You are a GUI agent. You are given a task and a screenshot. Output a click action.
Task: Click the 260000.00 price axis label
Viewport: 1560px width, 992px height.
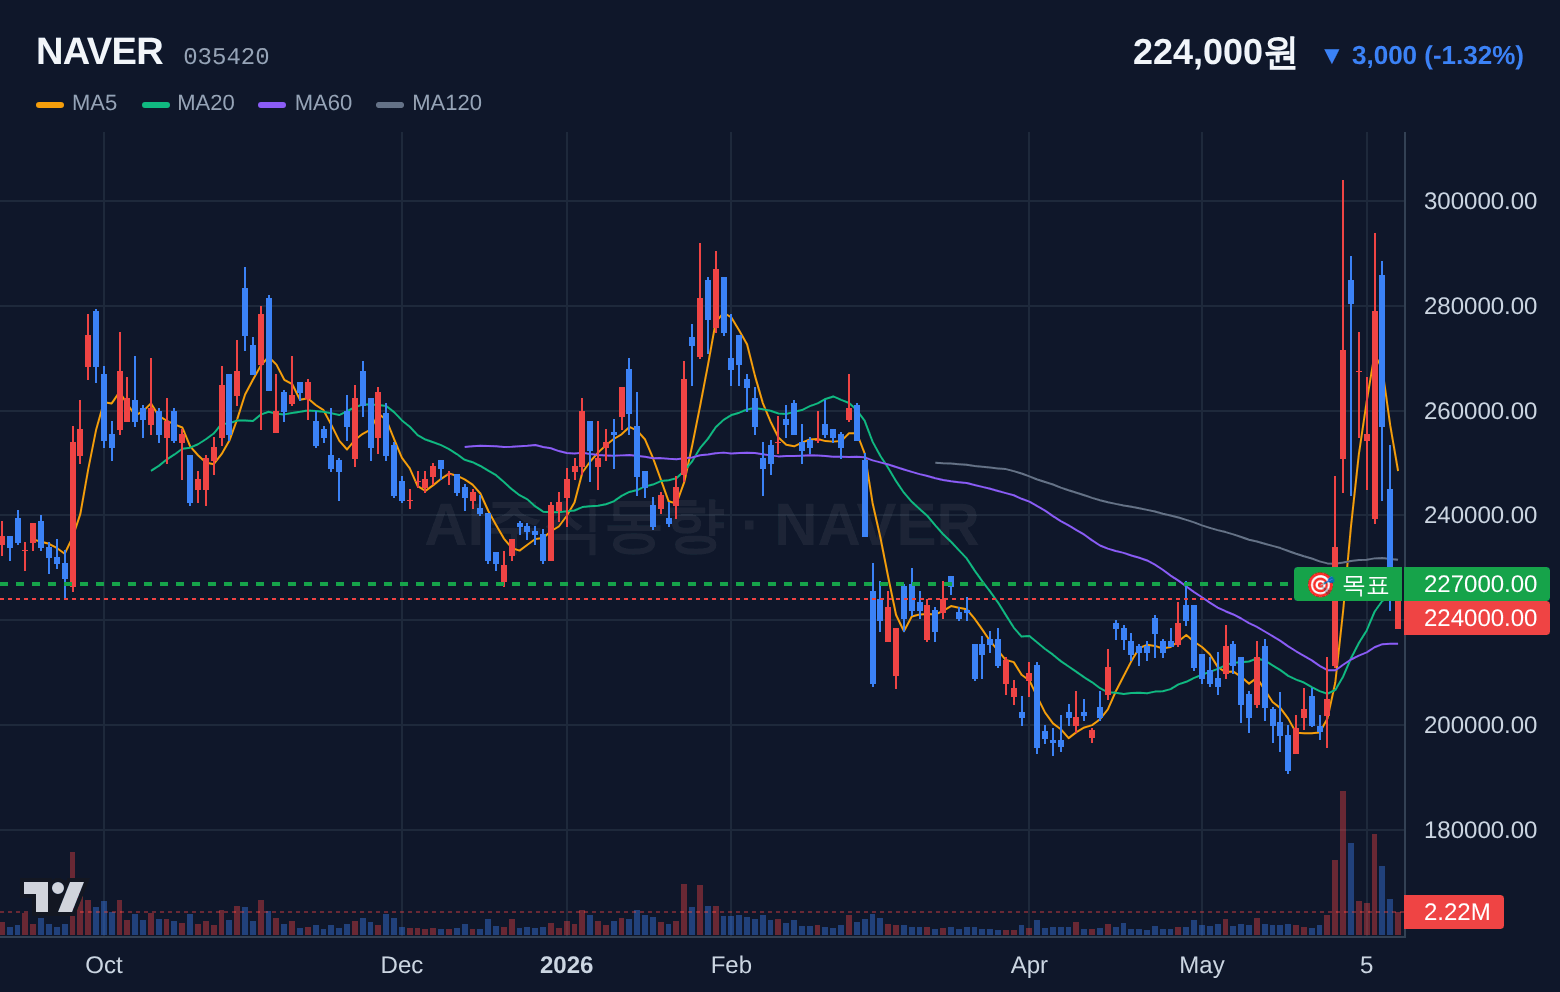1480,411
